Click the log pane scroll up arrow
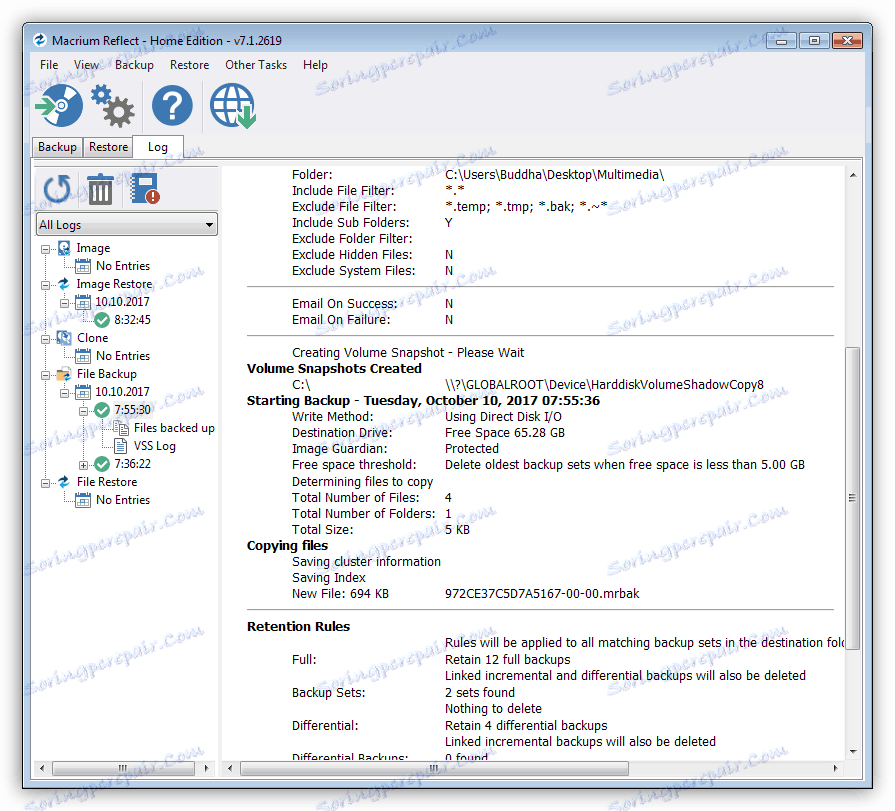The height and width of the screenshot is (811, 895). [x=853, y=175]
